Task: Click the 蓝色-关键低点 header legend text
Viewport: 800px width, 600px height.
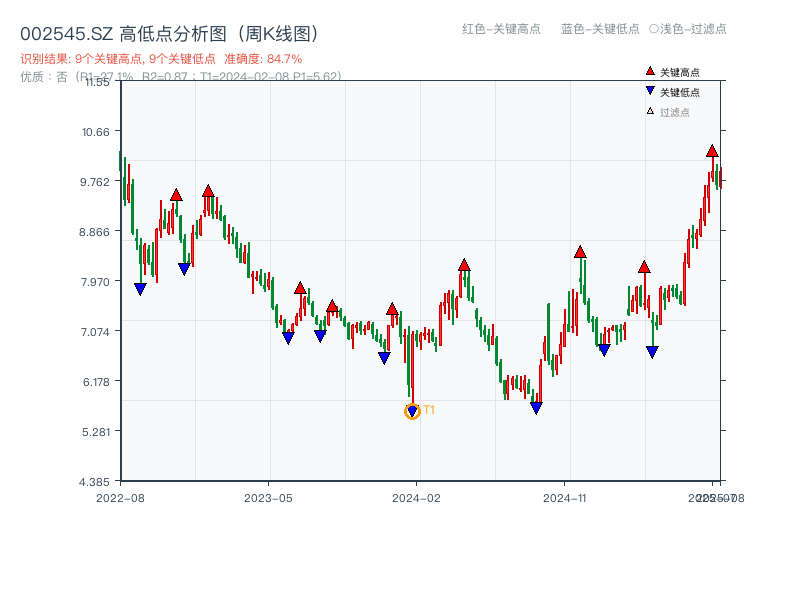Action: tap(600, 29)
